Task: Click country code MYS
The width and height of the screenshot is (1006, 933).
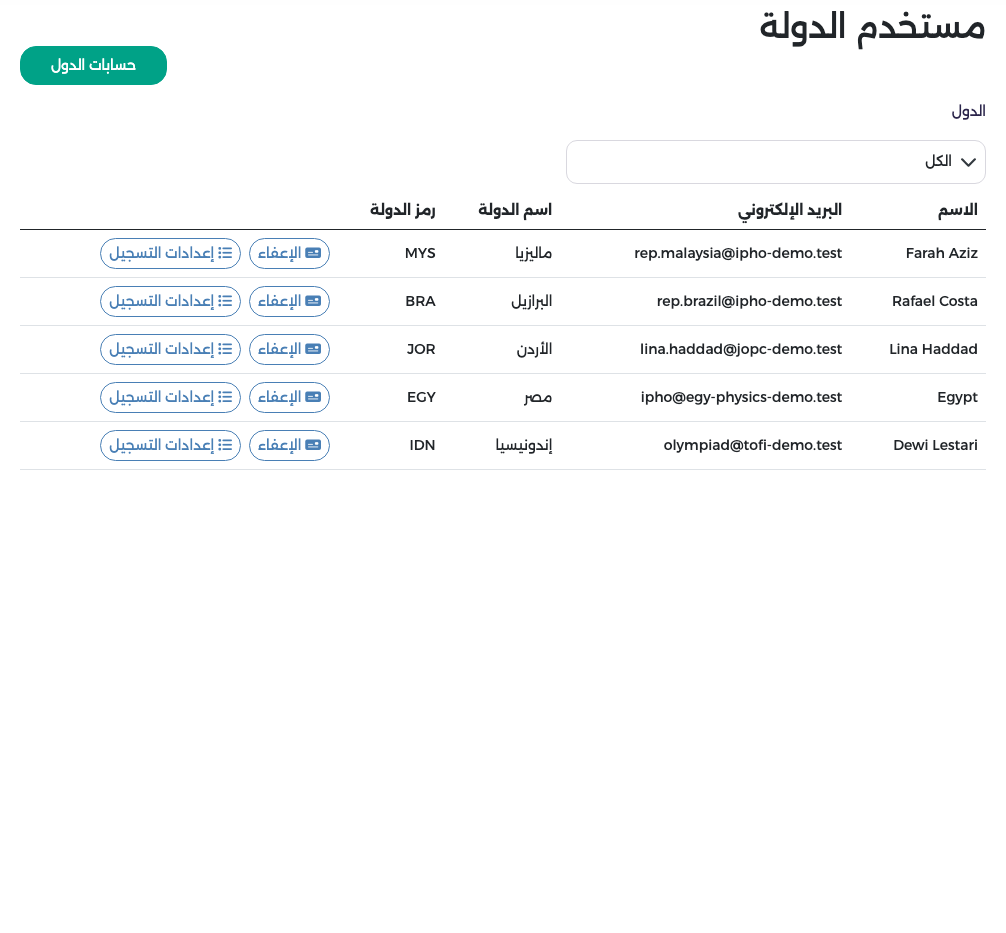Action: click(420, 253)
